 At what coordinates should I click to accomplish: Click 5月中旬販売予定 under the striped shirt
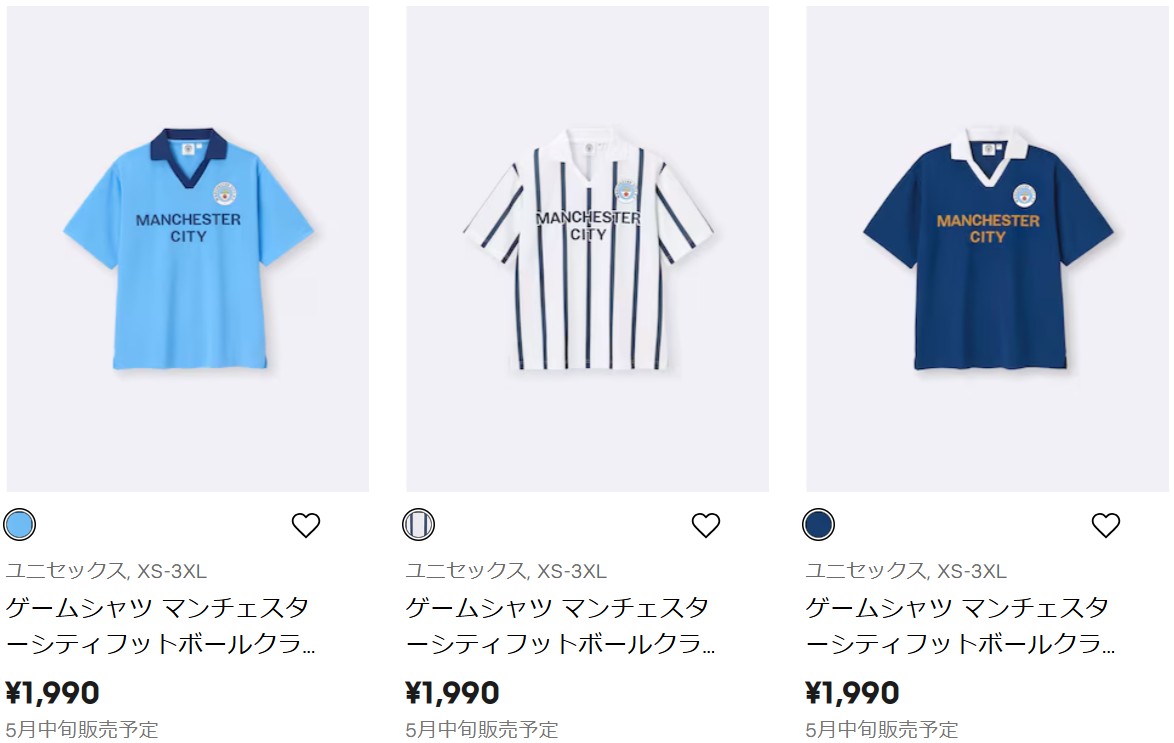(482, 730)
